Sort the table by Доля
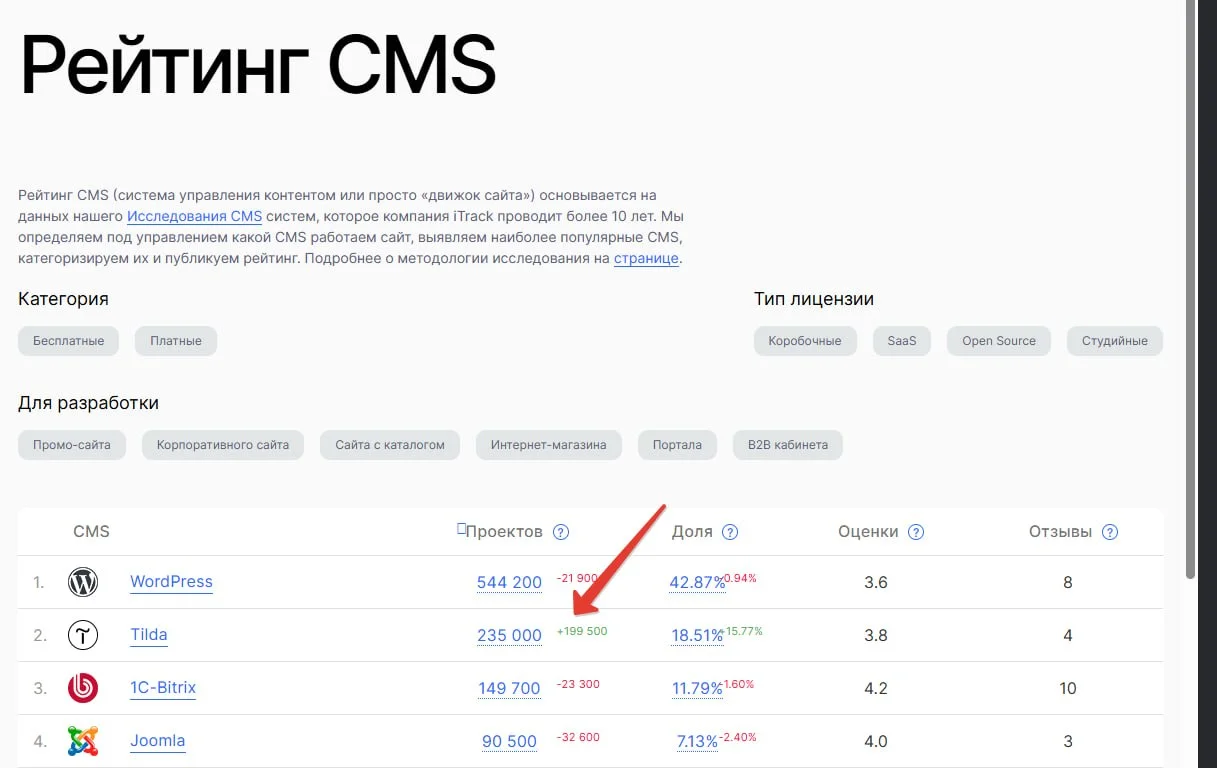The height and width of the screenshot is (768, 1217). [x=692, y=532]
